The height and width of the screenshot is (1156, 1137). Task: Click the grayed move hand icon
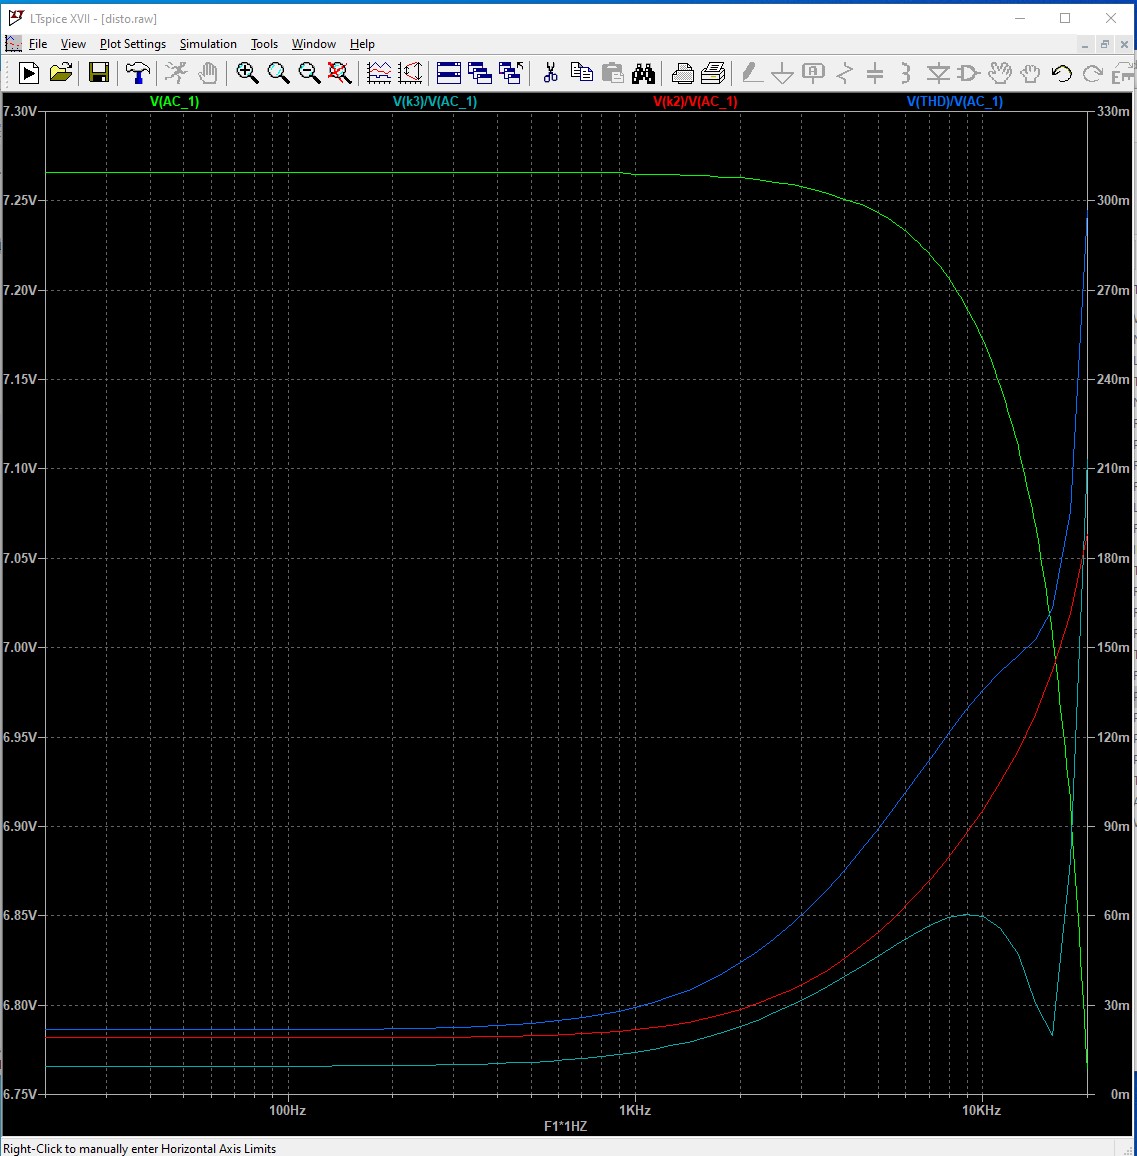tap(1000, 72)
